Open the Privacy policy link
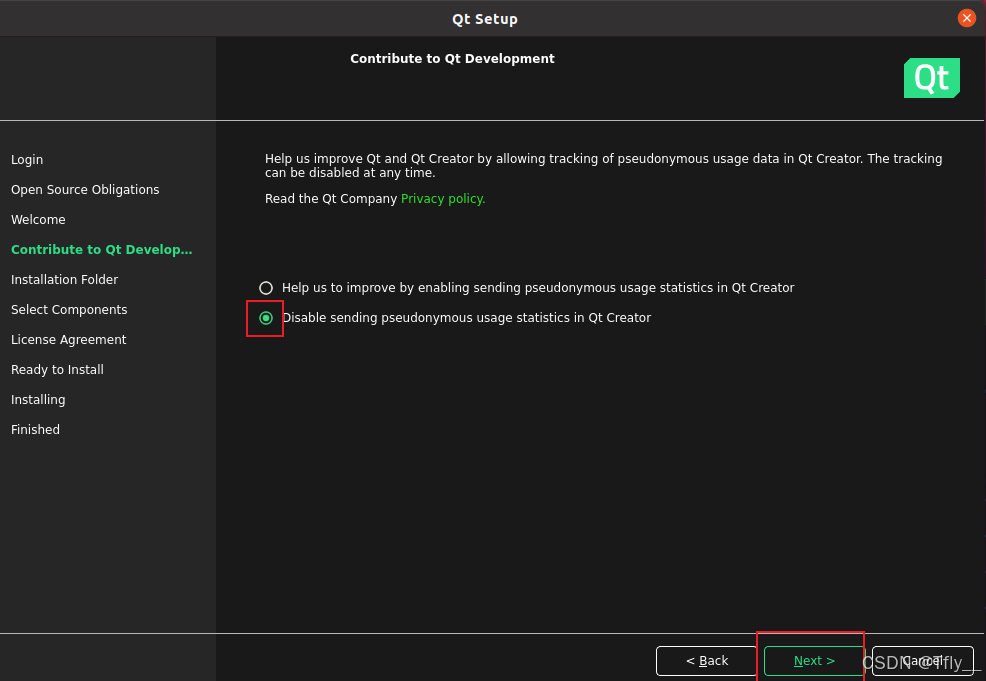The width and height of the screenshot is (986, 681). [x=443, y=199]
